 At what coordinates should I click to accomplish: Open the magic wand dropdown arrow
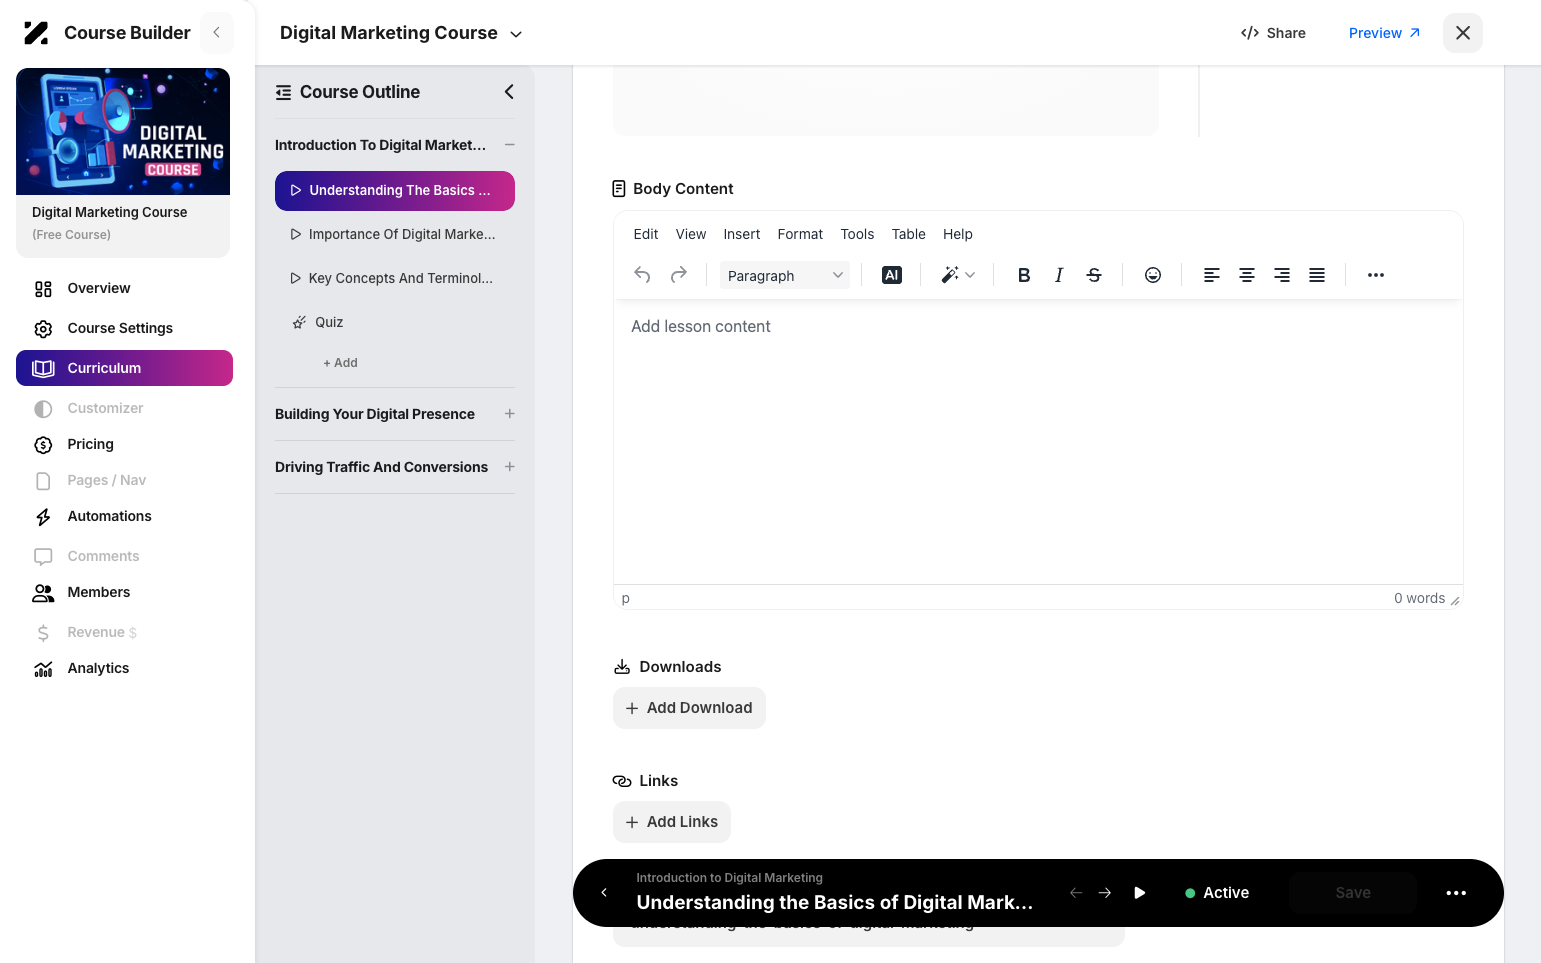coord(970,275)
